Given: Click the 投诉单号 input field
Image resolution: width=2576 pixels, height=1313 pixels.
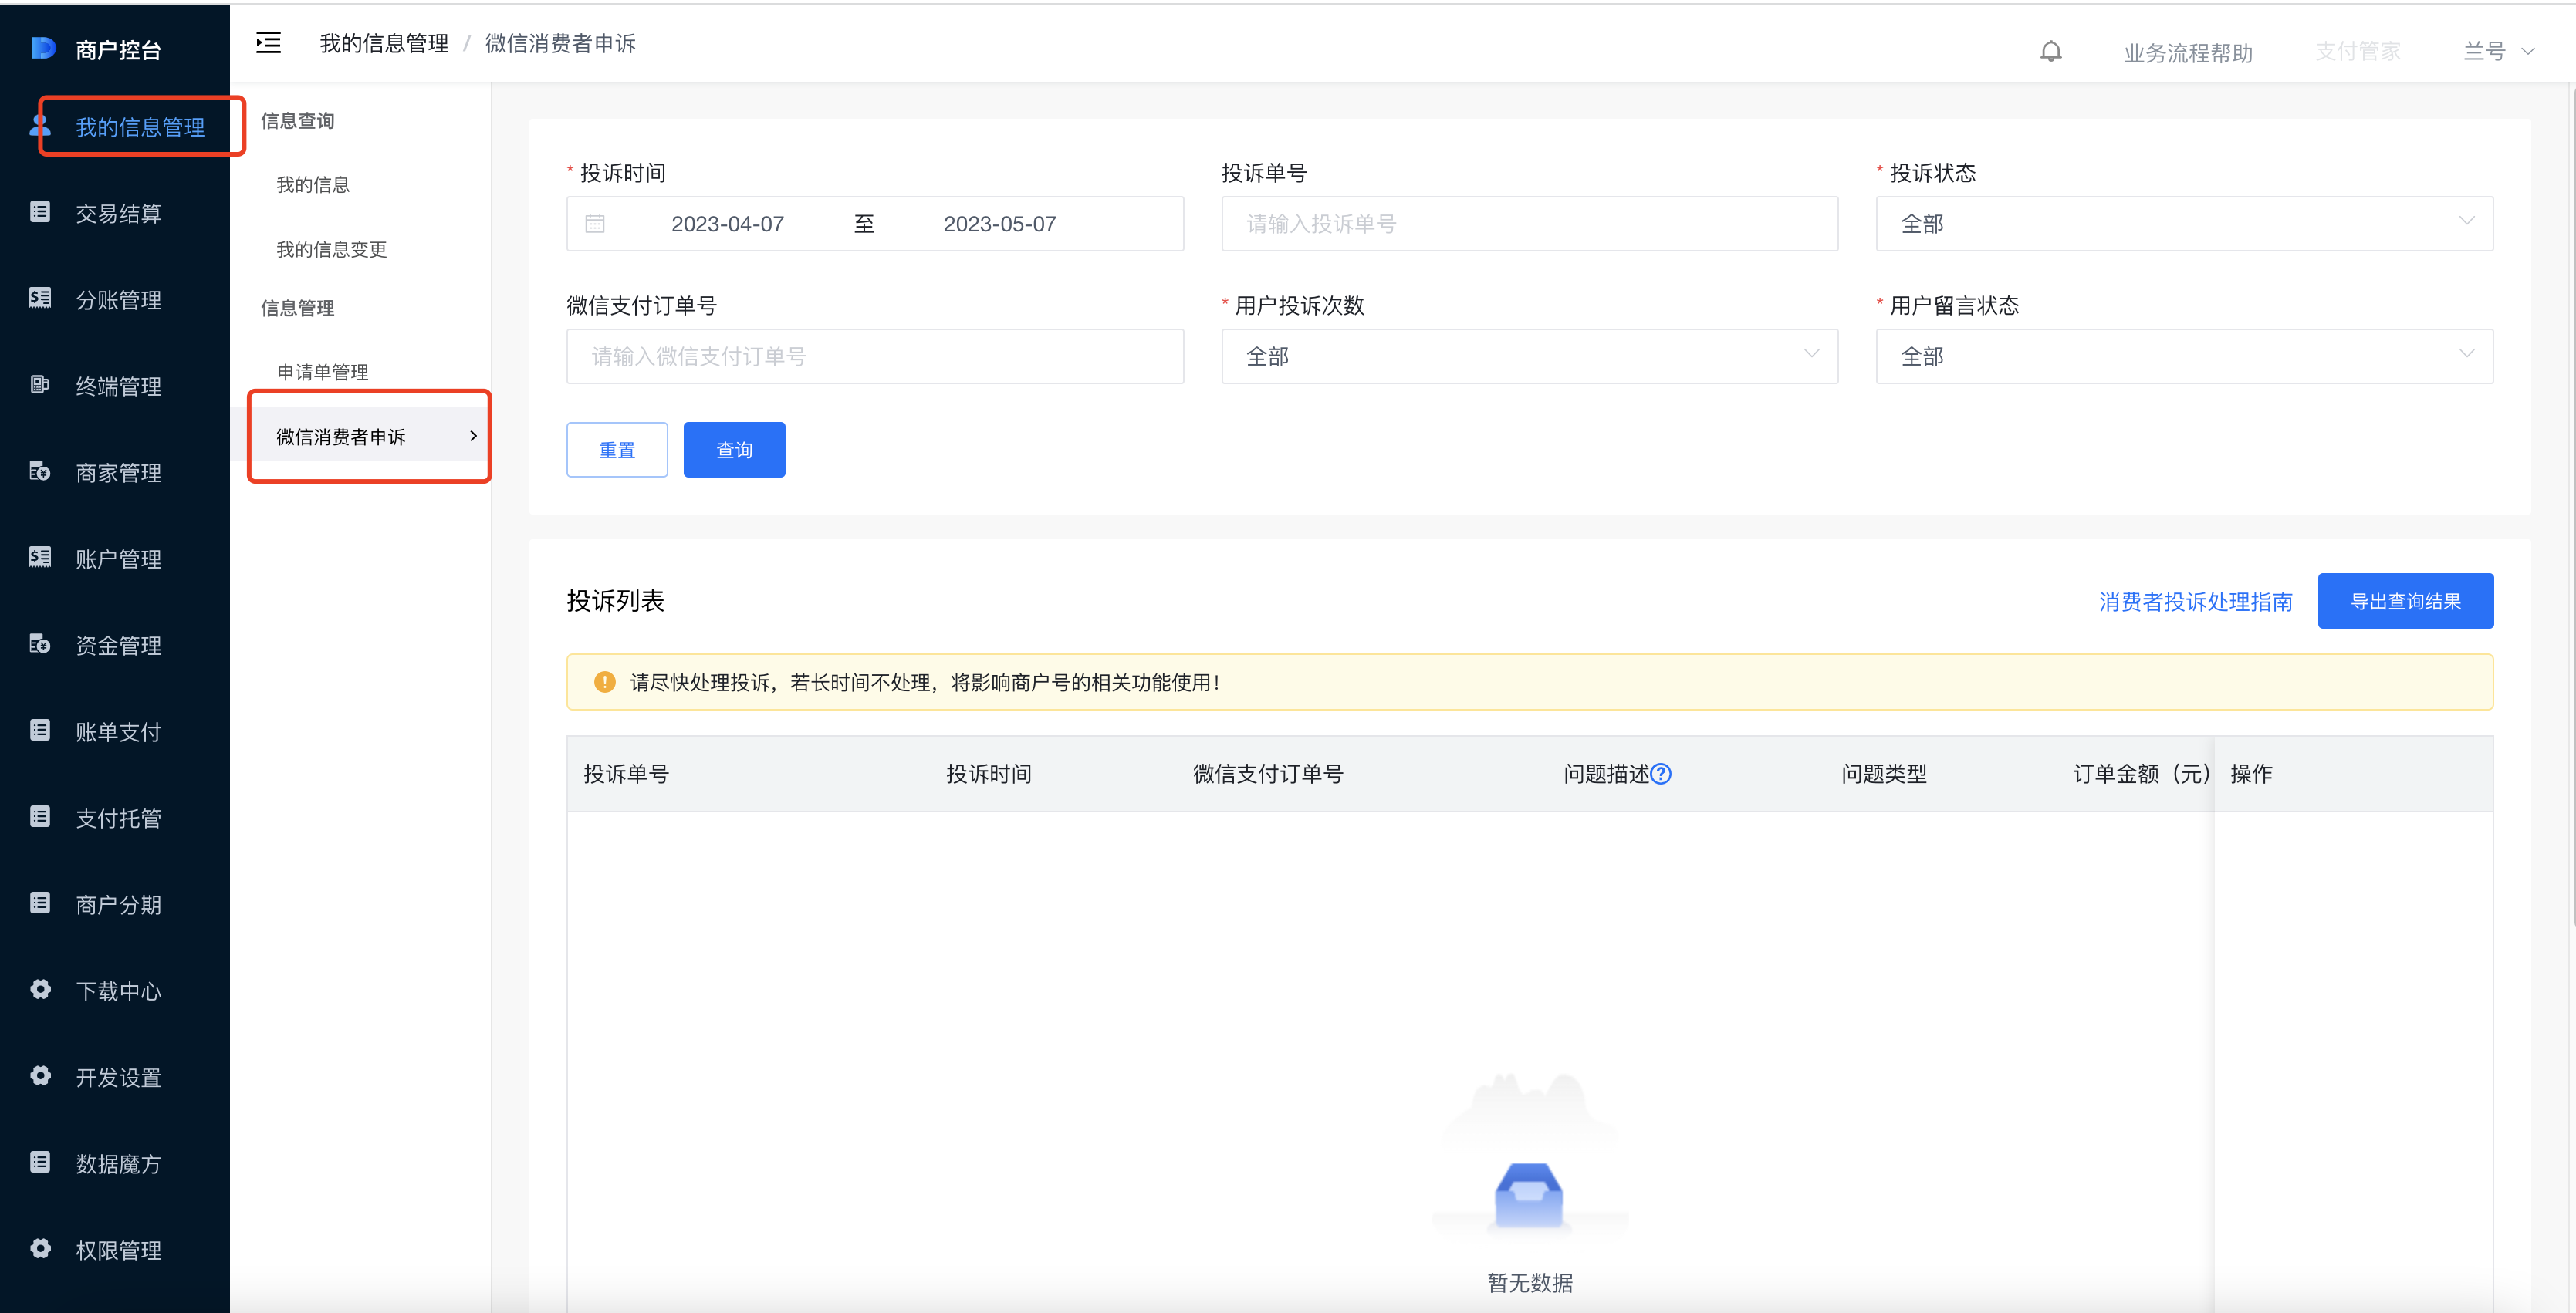Looking at the screenshot, I should tap(1529, 223).
